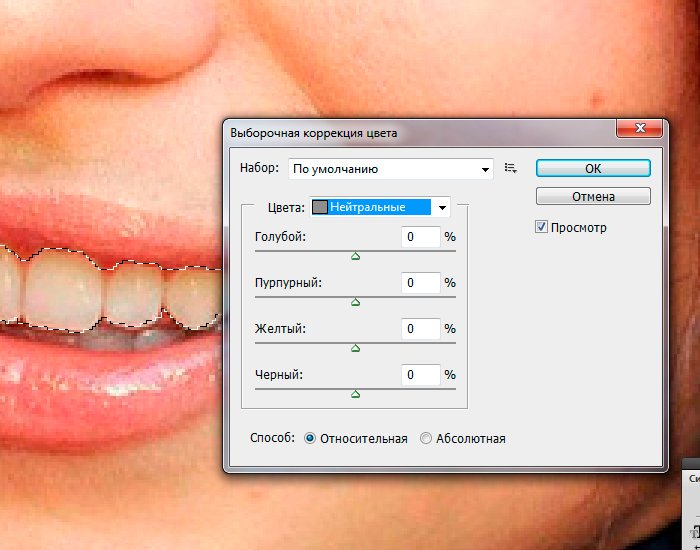700x550 pixels.
Task: Click the Черный slider handle
Action: click(x=355, y=394)
